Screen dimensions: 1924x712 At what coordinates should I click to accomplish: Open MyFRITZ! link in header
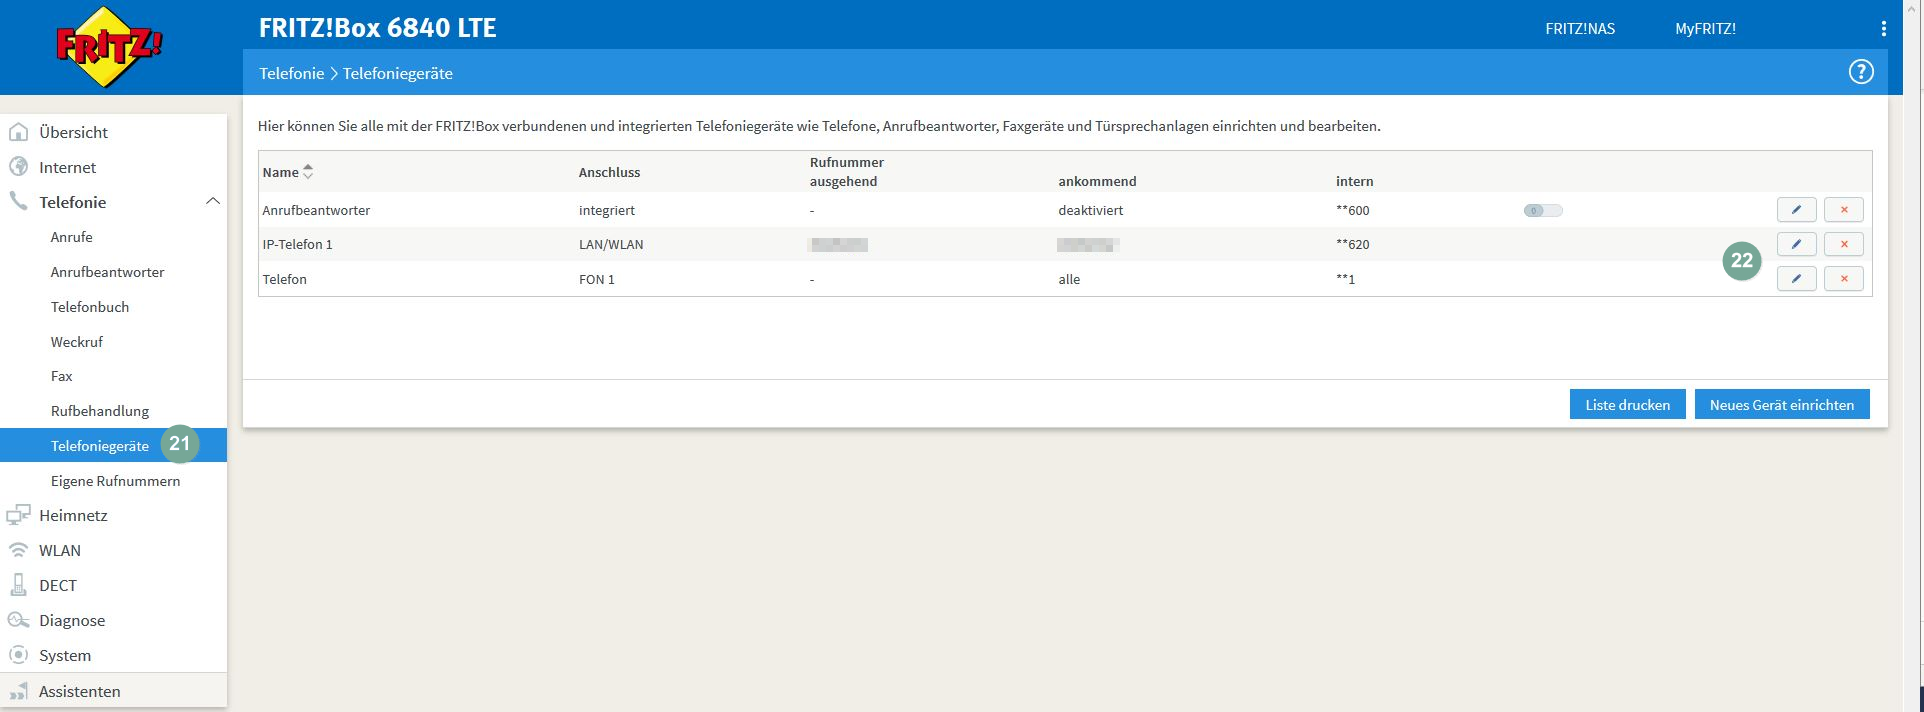point(1705,29)
